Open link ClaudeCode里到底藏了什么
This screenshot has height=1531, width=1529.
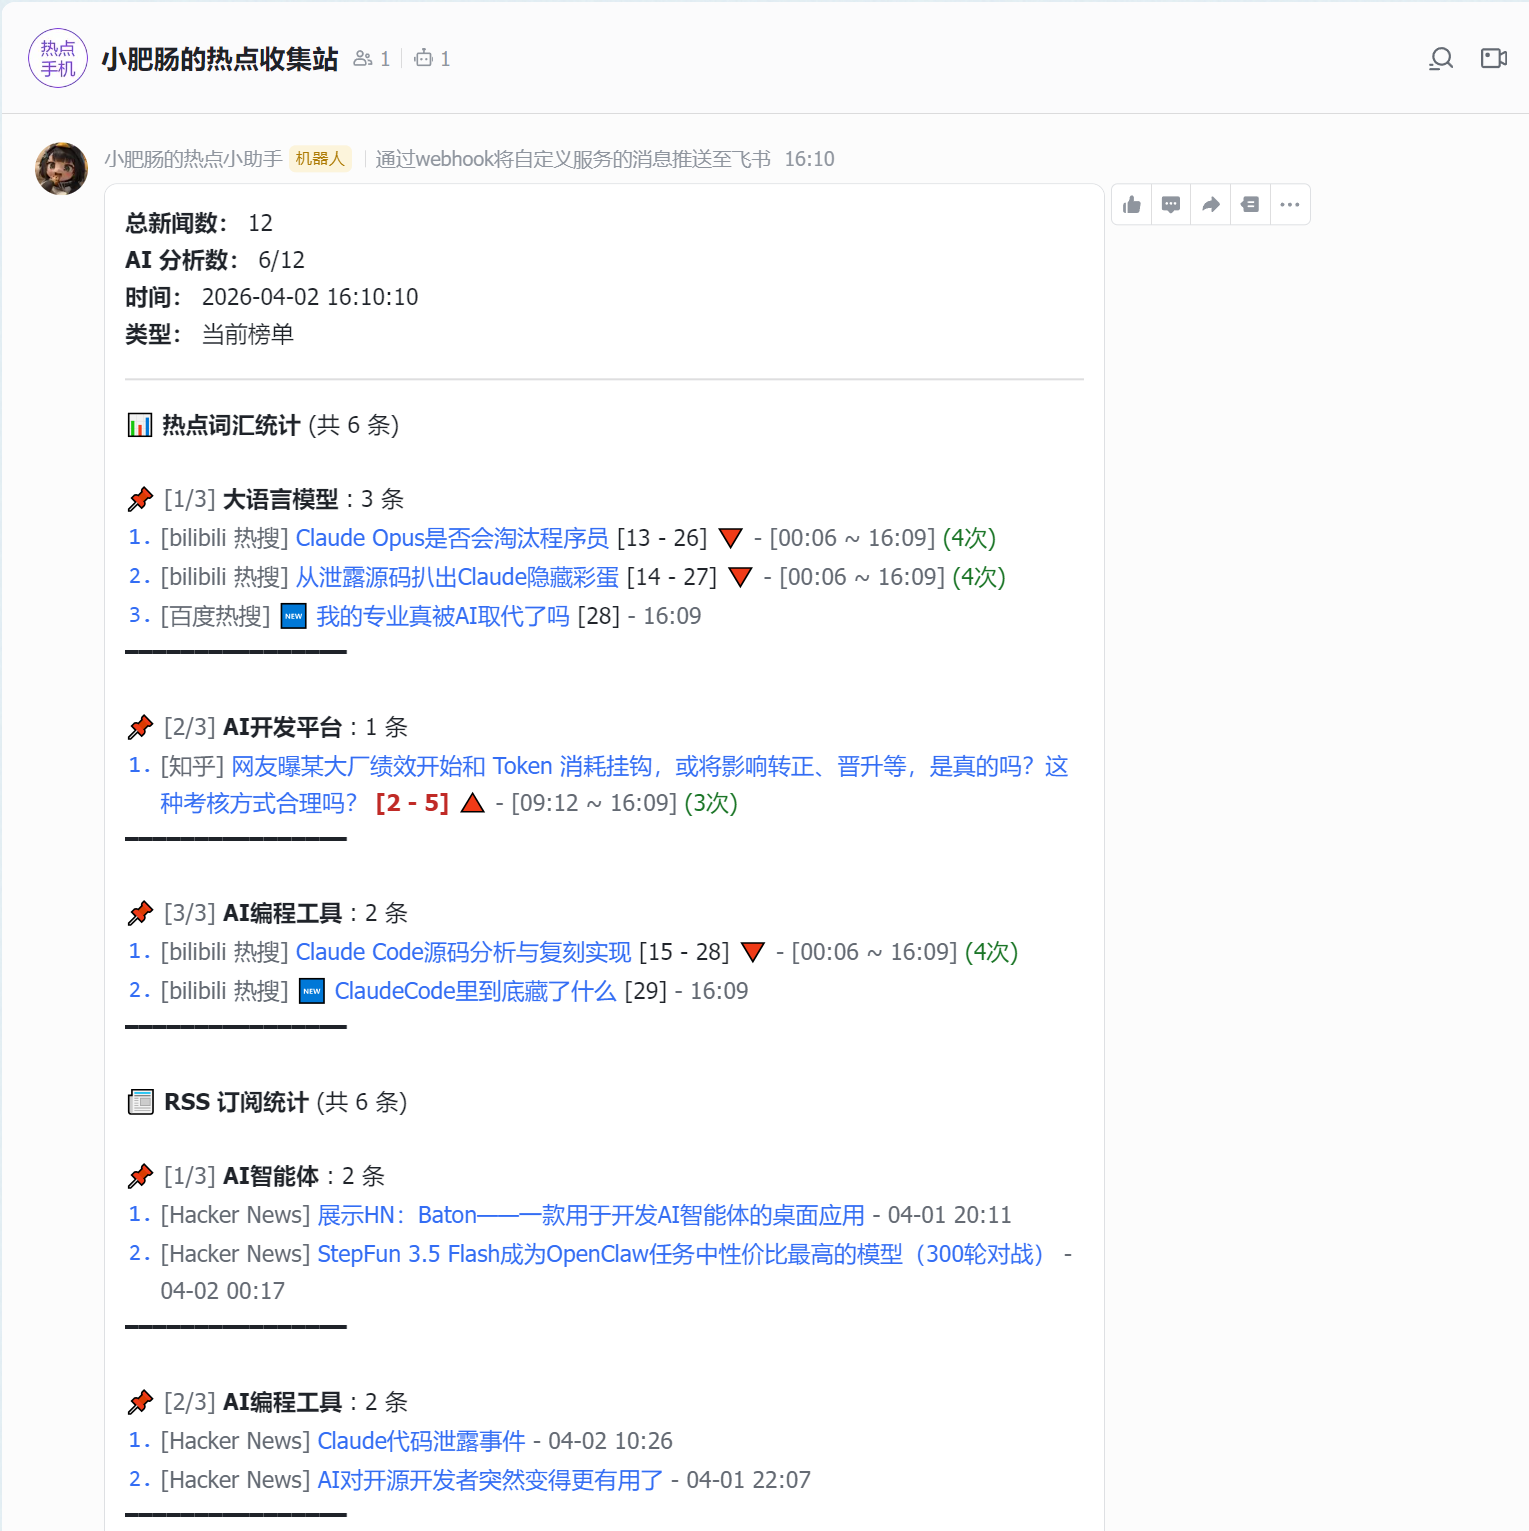coord(475,991)
